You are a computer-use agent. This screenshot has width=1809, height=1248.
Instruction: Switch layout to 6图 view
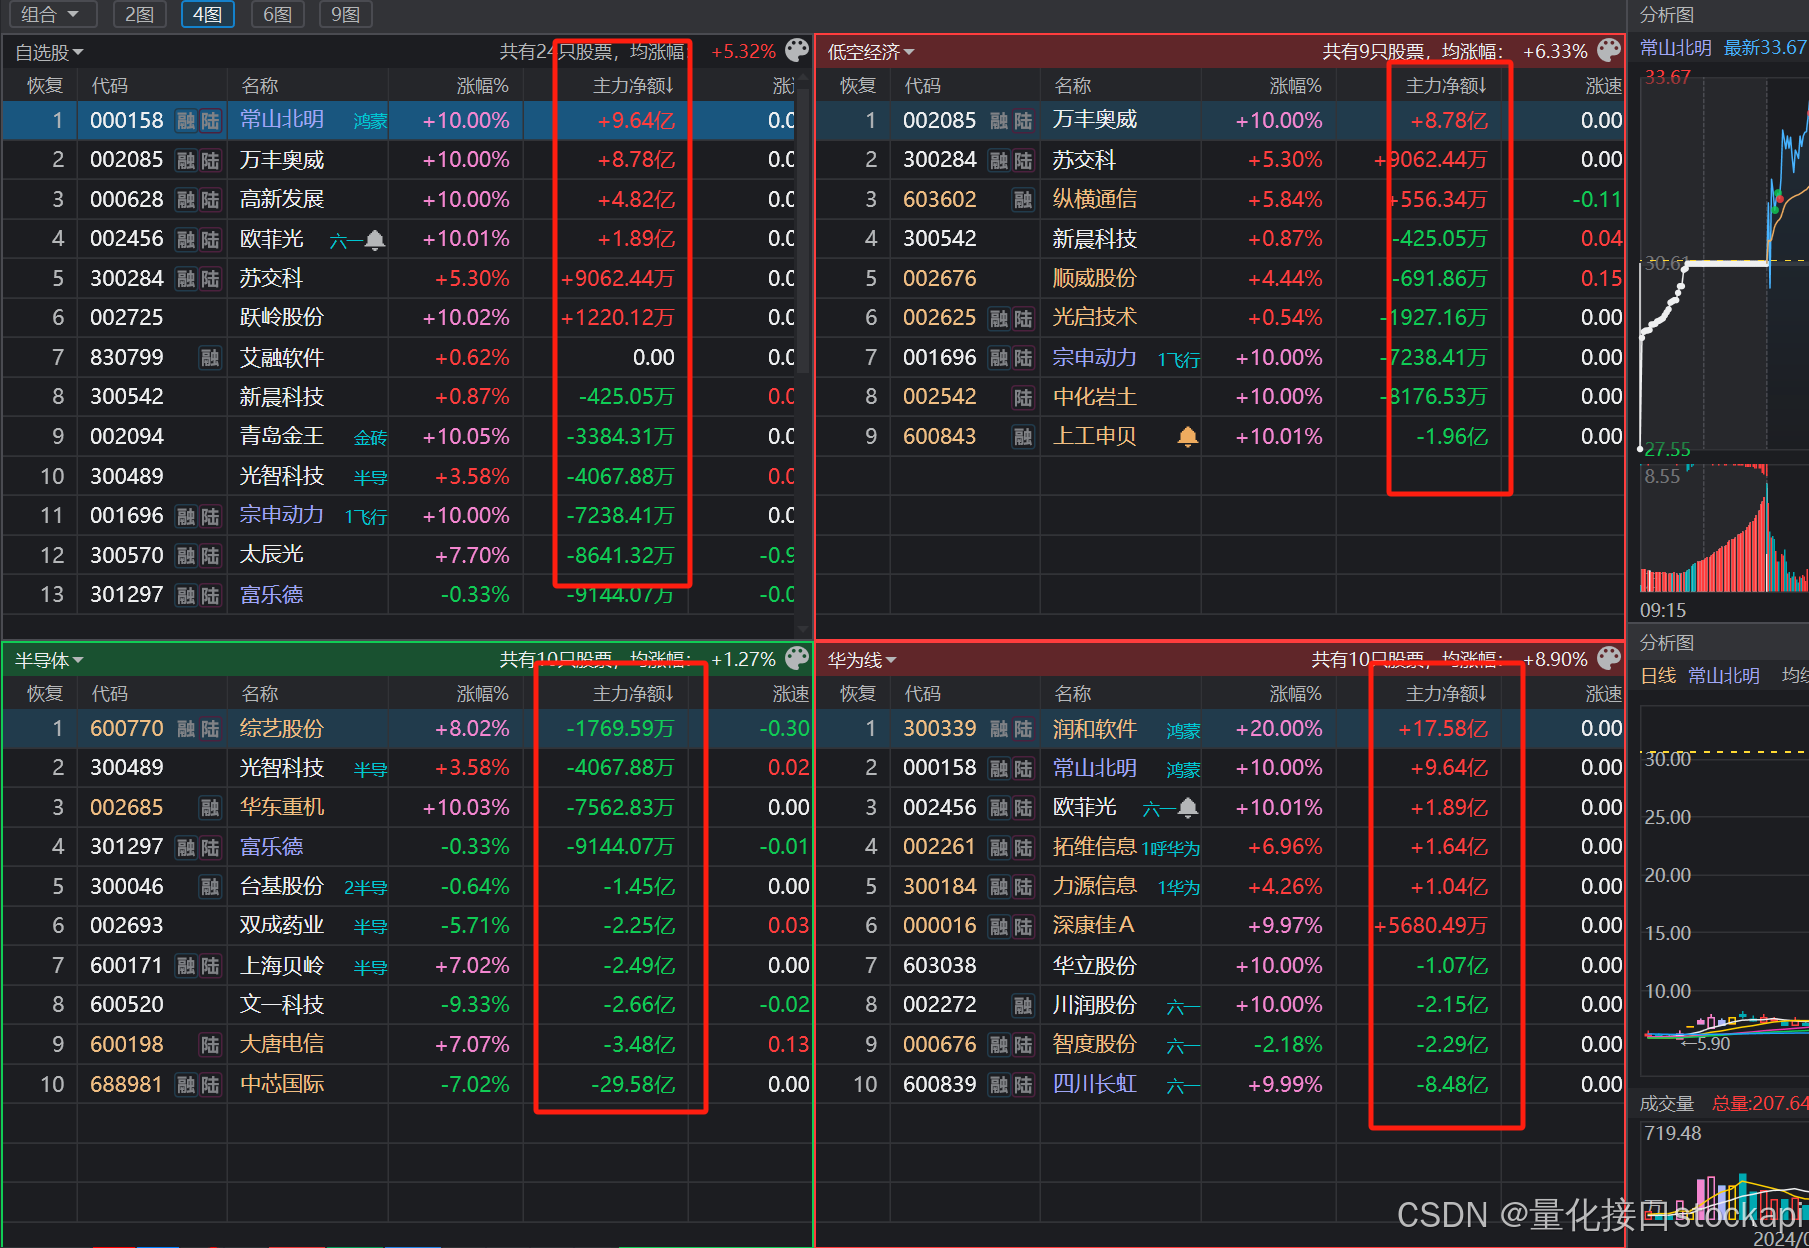(x=277, y=14)
